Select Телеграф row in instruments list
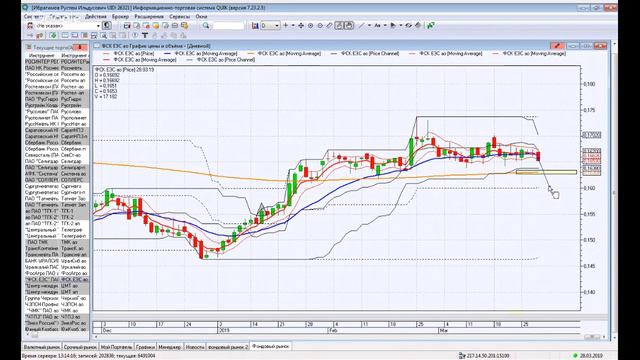 (56, 230)
